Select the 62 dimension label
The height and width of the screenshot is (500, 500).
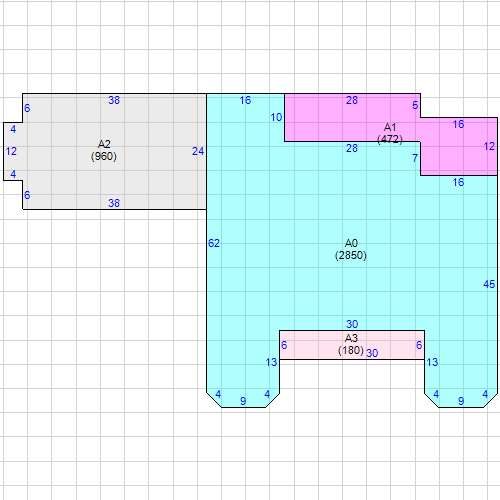coord(214,243)
